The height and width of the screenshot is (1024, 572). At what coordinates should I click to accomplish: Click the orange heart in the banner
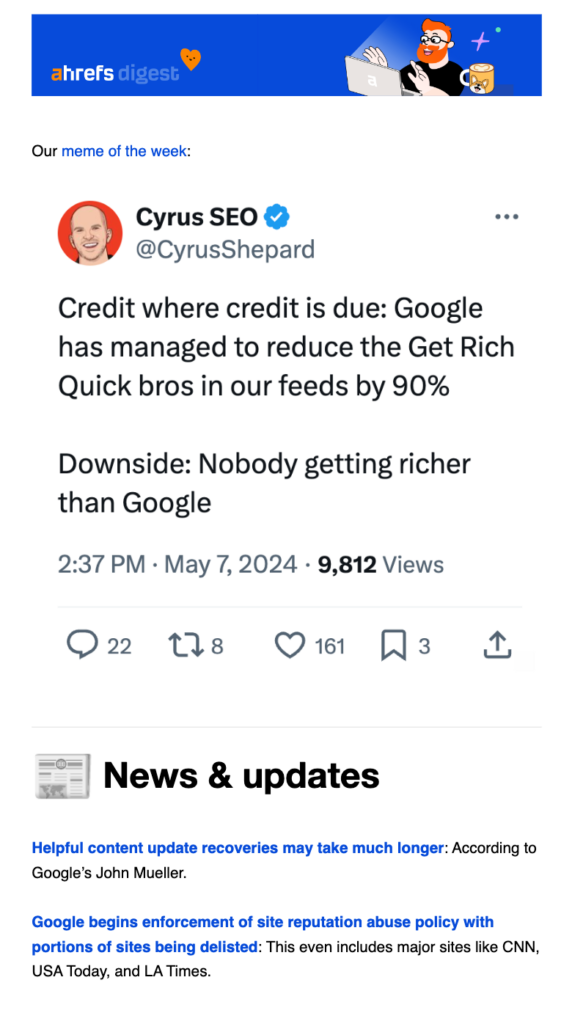(191, 59)
